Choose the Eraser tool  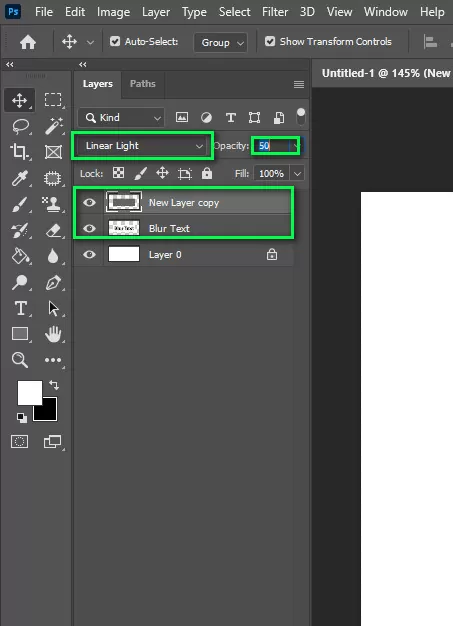tap(53, 230)
